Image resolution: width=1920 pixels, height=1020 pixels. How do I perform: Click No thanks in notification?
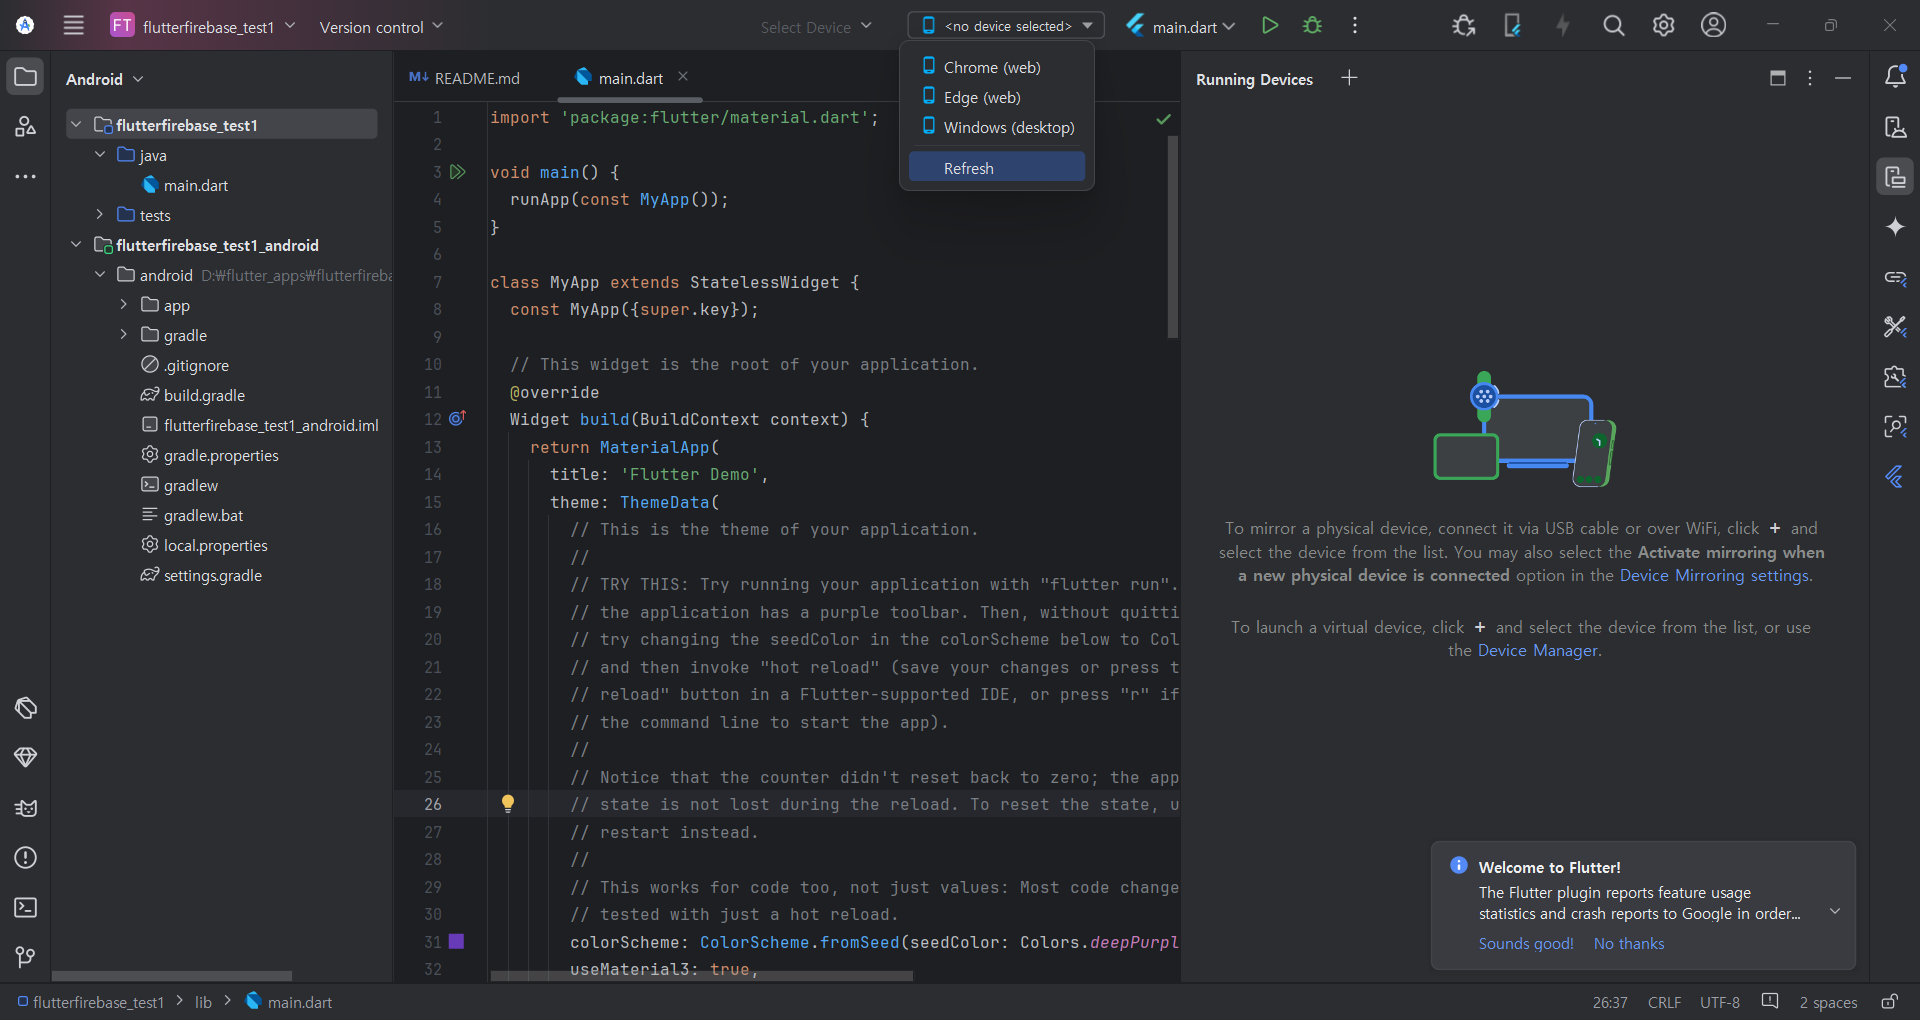[1629, 944]
